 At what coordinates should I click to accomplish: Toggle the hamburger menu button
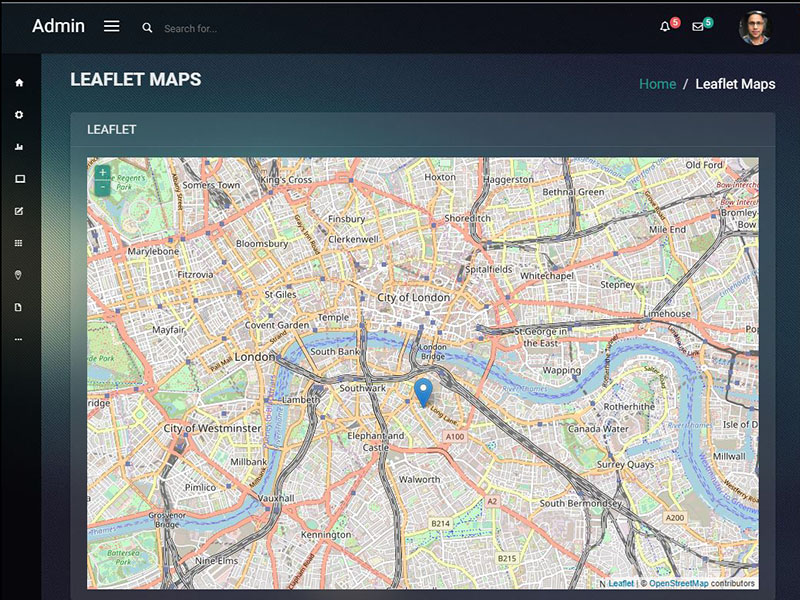[112, 26]
